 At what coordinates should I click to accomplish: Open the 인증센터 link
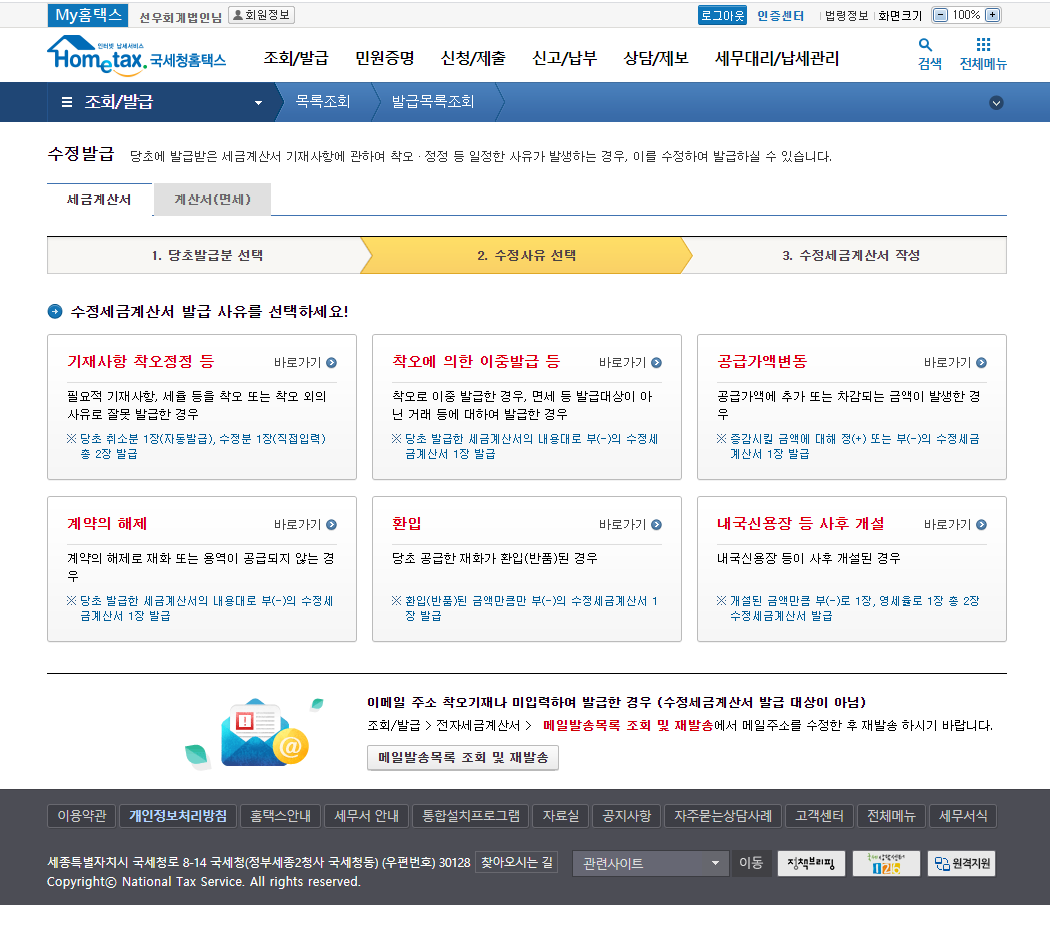pyautogui.click(x=780, y=15)
